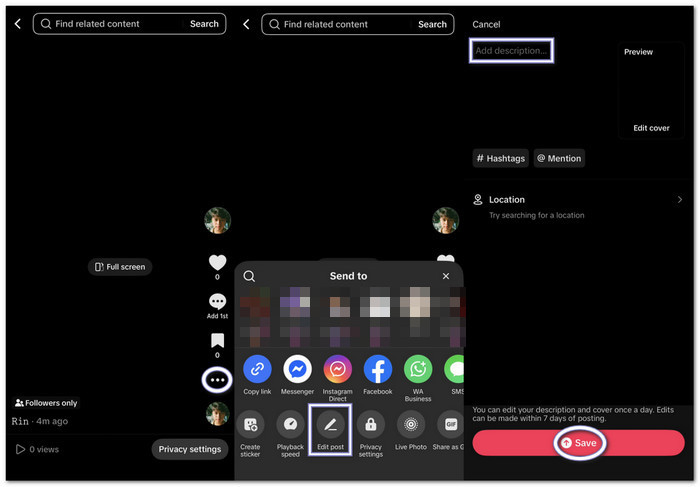
Task: Click the Search button in the left panel
Action: pyautogui.click(x=204, y=24)
